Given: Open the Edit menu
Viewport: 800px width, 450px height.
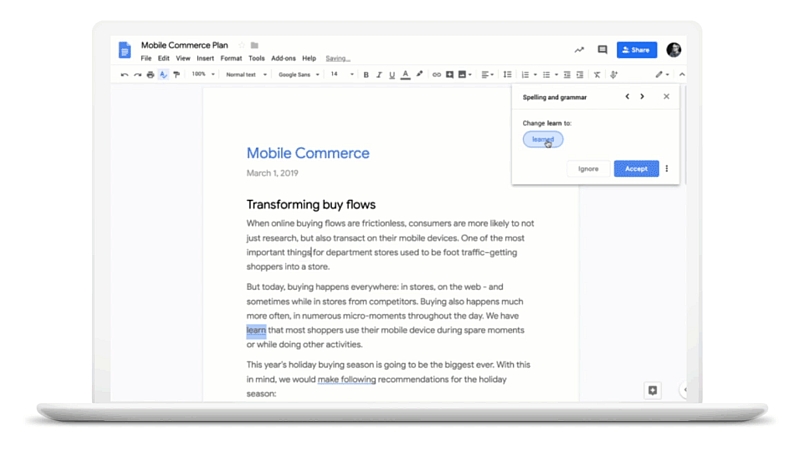Looking at the screenshot, I should coord(163,59).
